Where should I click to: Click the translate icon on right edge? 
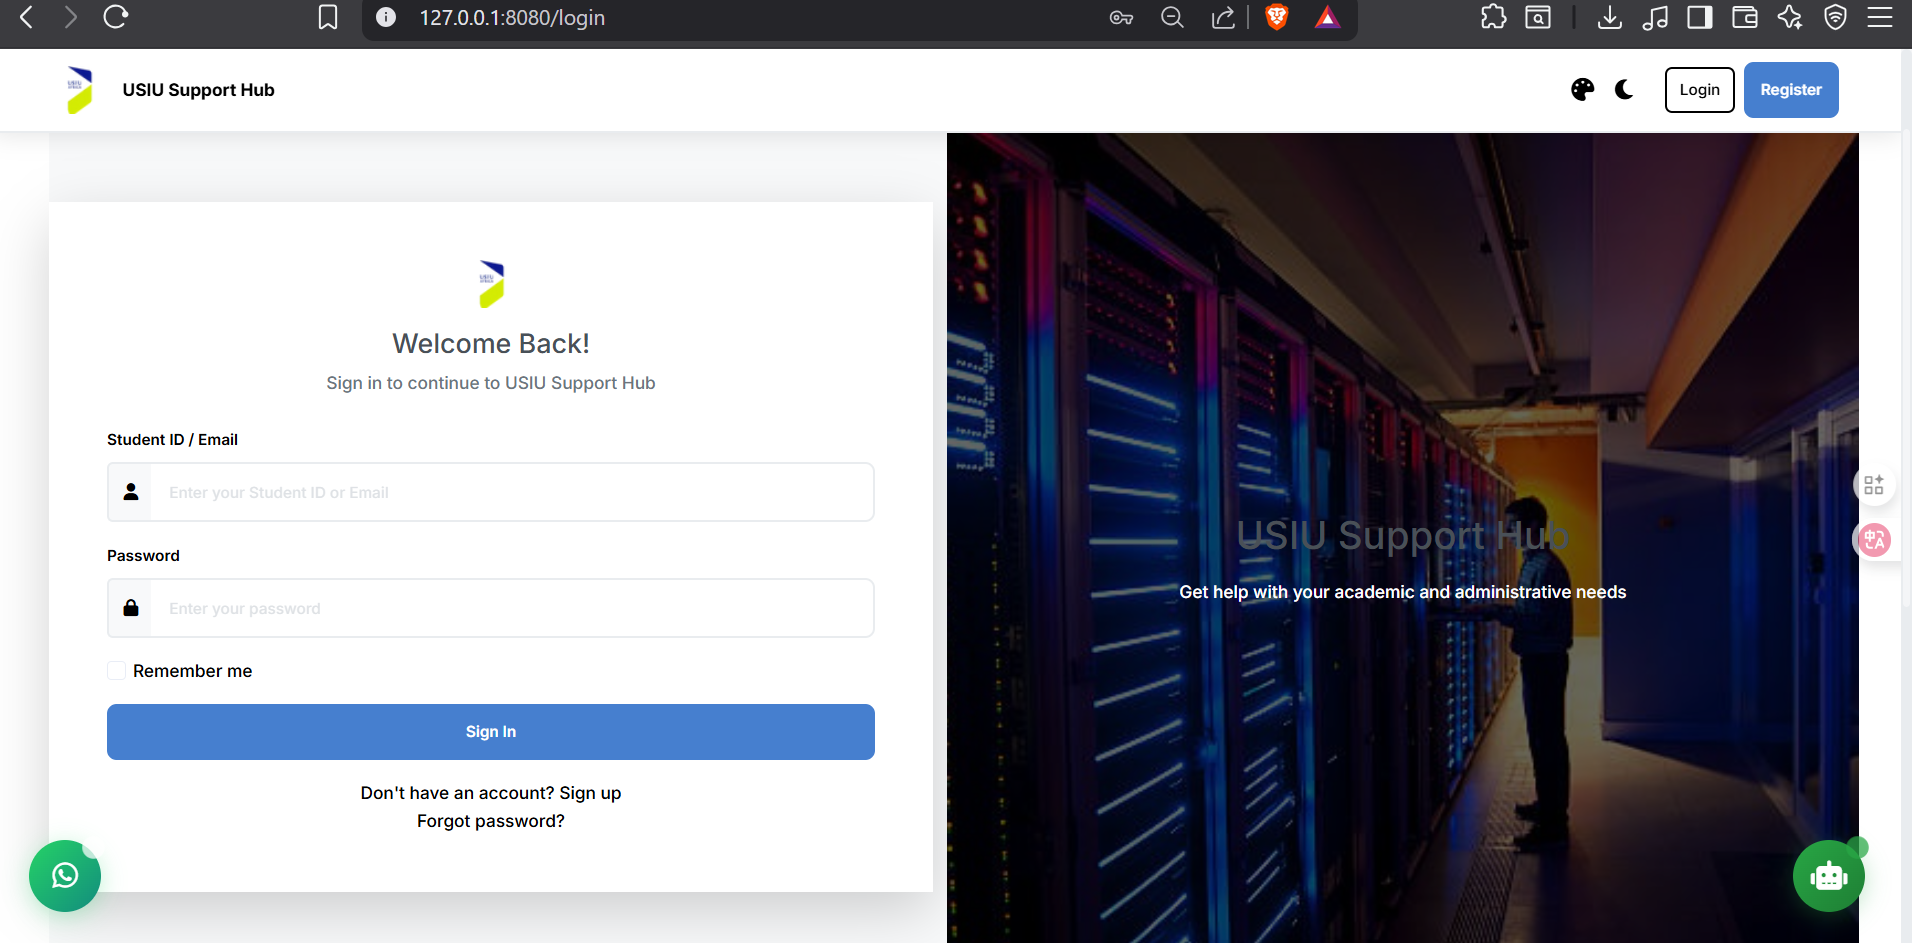click(1874, 540)
